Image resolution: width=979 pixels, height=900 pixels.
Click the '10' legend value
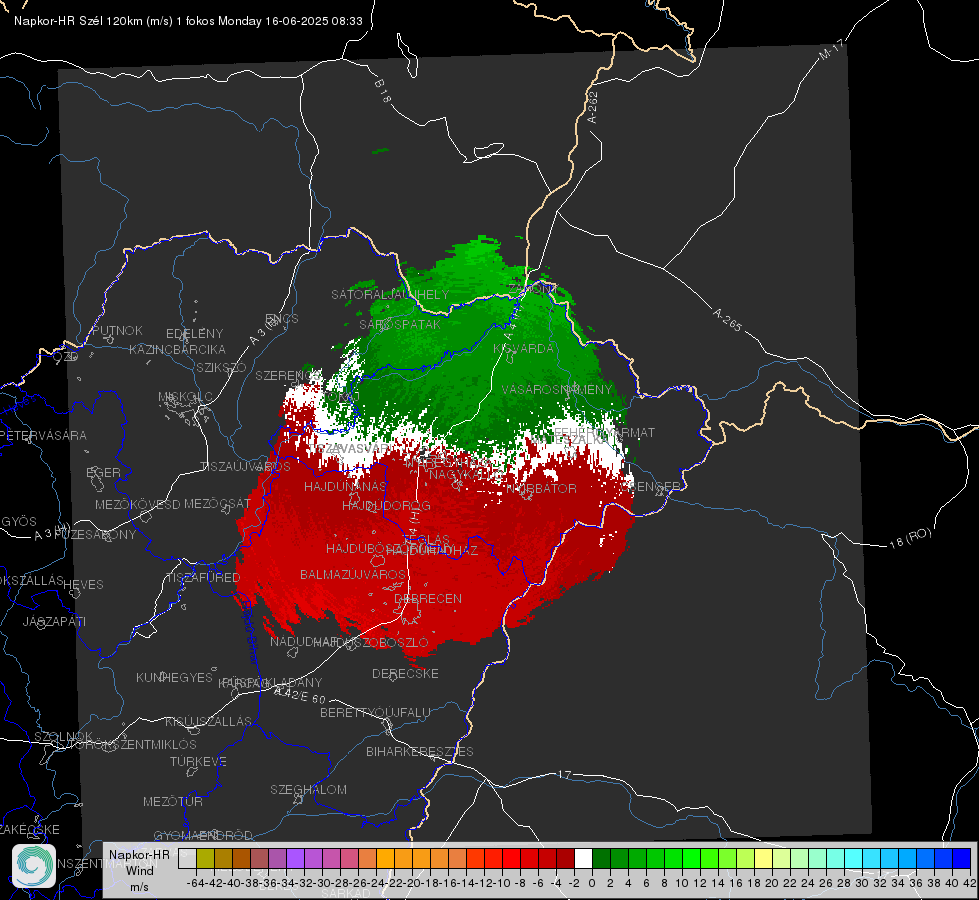[x=682, y=883]
